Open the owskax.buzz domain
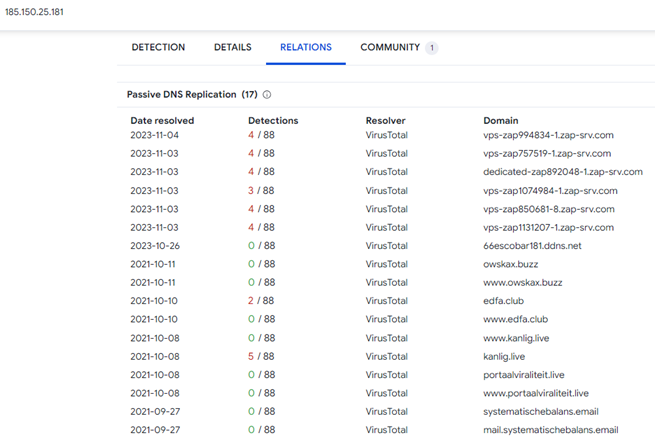 tap(511, 264)
